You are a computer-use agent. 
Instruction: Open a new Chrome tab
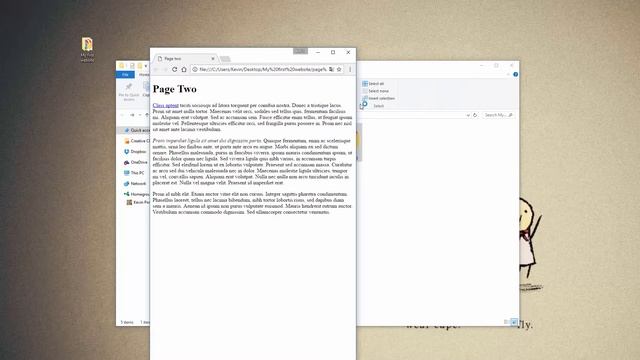(x=225, y=59)
